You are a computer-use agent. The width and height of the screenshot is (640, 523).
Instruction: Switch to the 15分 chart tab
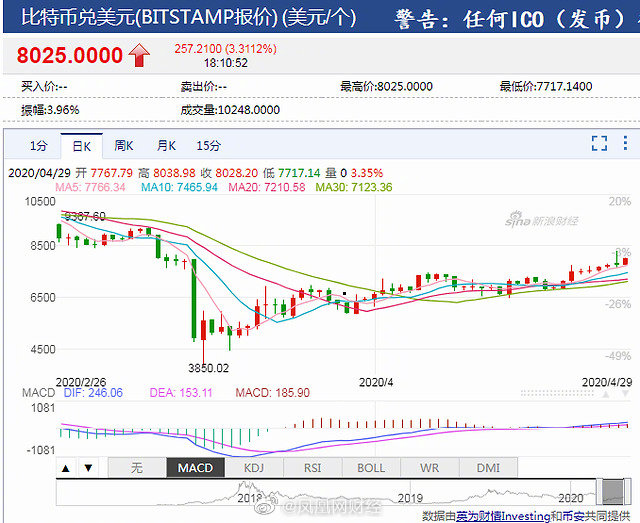209,146
